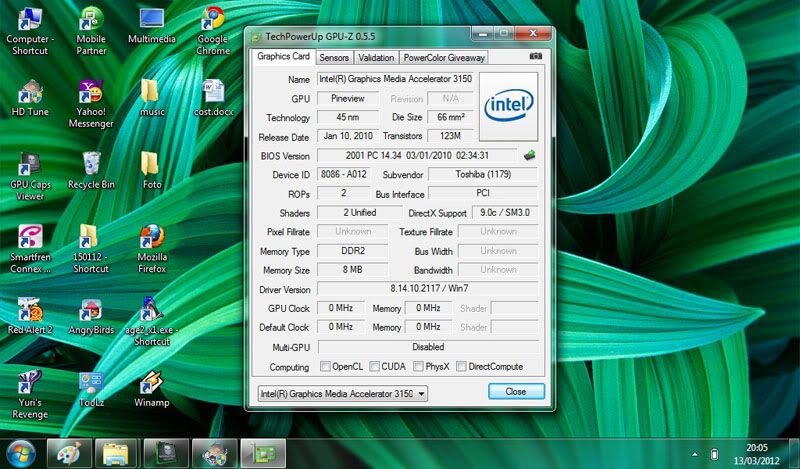Click the GPU field showing Pineview
The image size is (800, 469).
(348, 98)
